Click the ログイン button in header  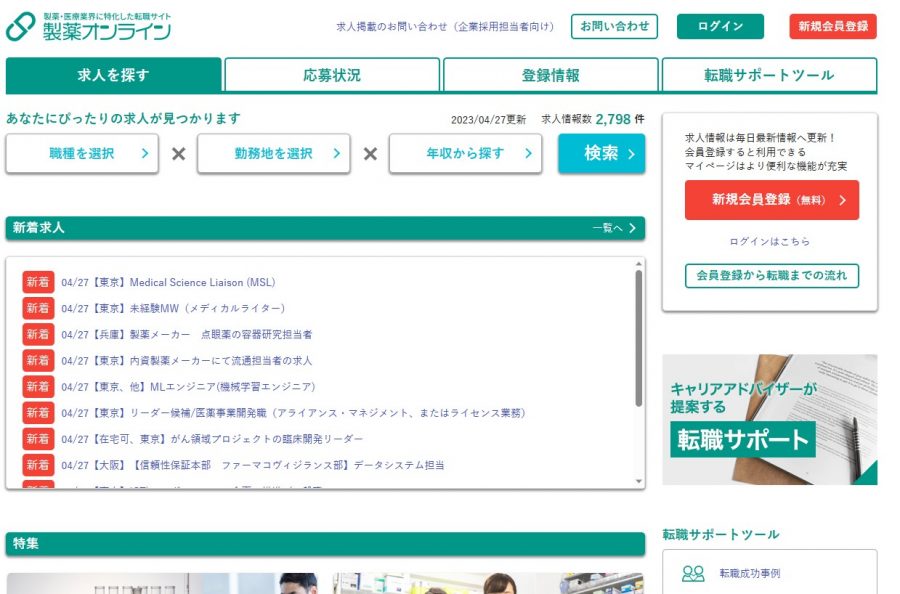720,27
